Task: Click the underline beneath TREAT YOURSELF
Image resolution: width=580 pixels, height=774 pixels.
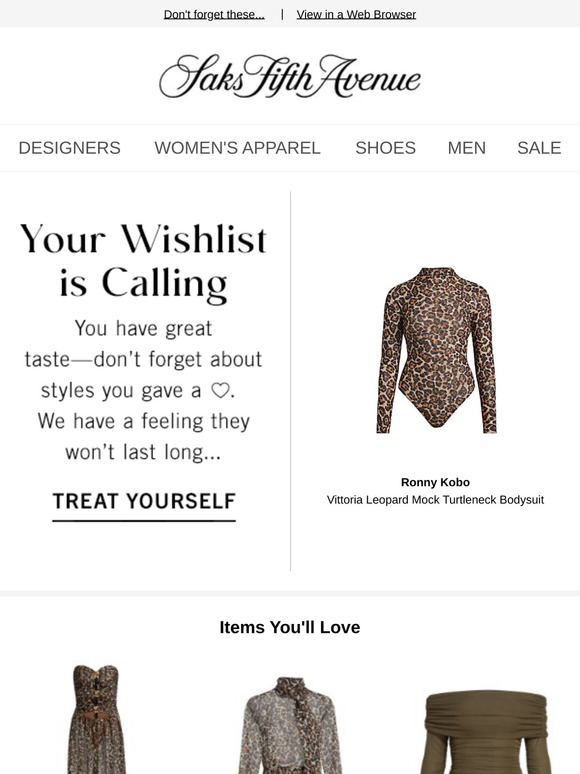Action: click(x=144, y=520)
